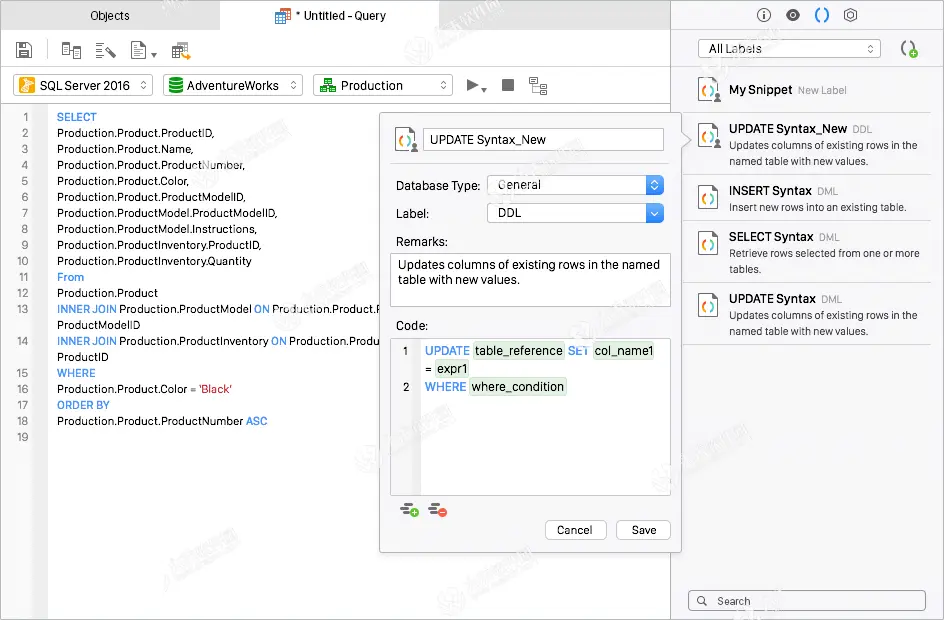Switch to the Objects tab

110,16
